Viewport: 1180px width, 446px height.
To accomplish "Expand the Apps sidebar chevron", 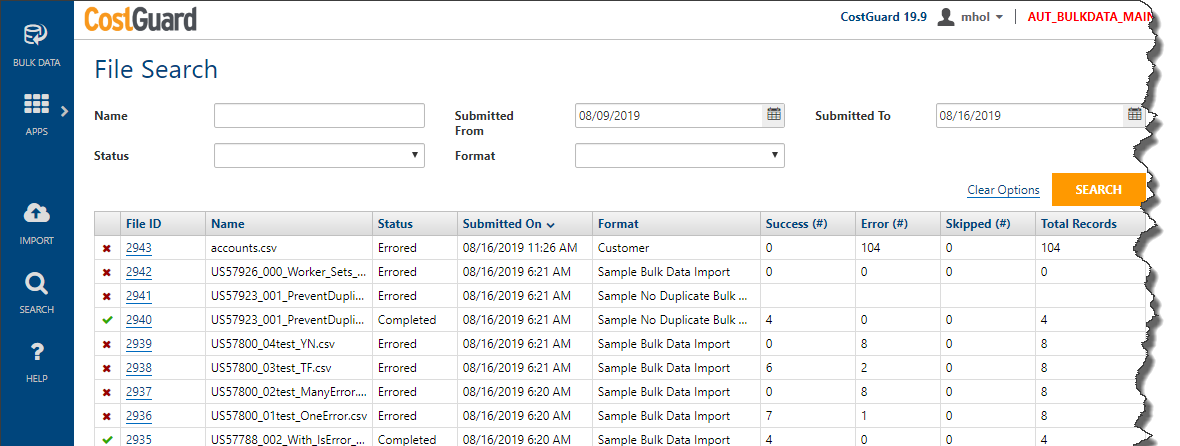I will tap(64, 110).
